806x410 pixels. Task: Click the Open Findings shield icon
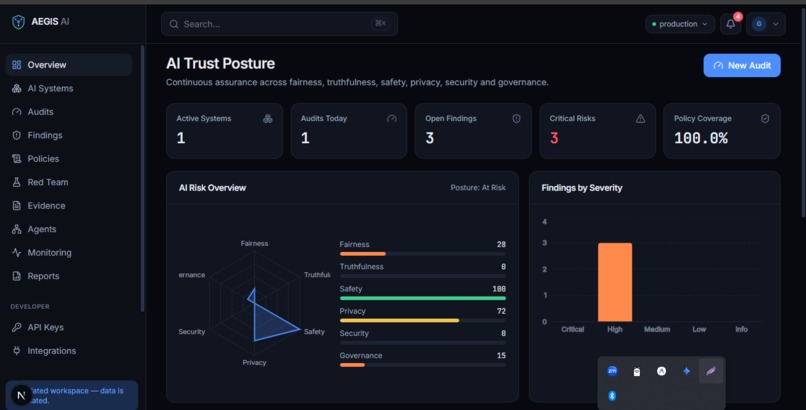pyautogui.click(x=516, y=119)
